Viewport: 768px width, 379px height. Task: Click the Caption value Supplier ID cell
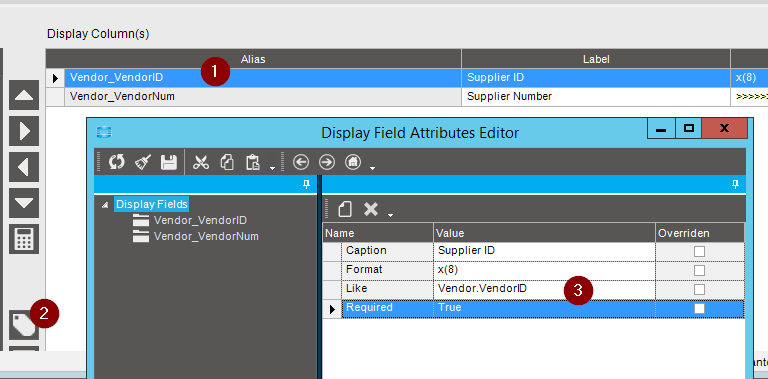pos(545,251)
